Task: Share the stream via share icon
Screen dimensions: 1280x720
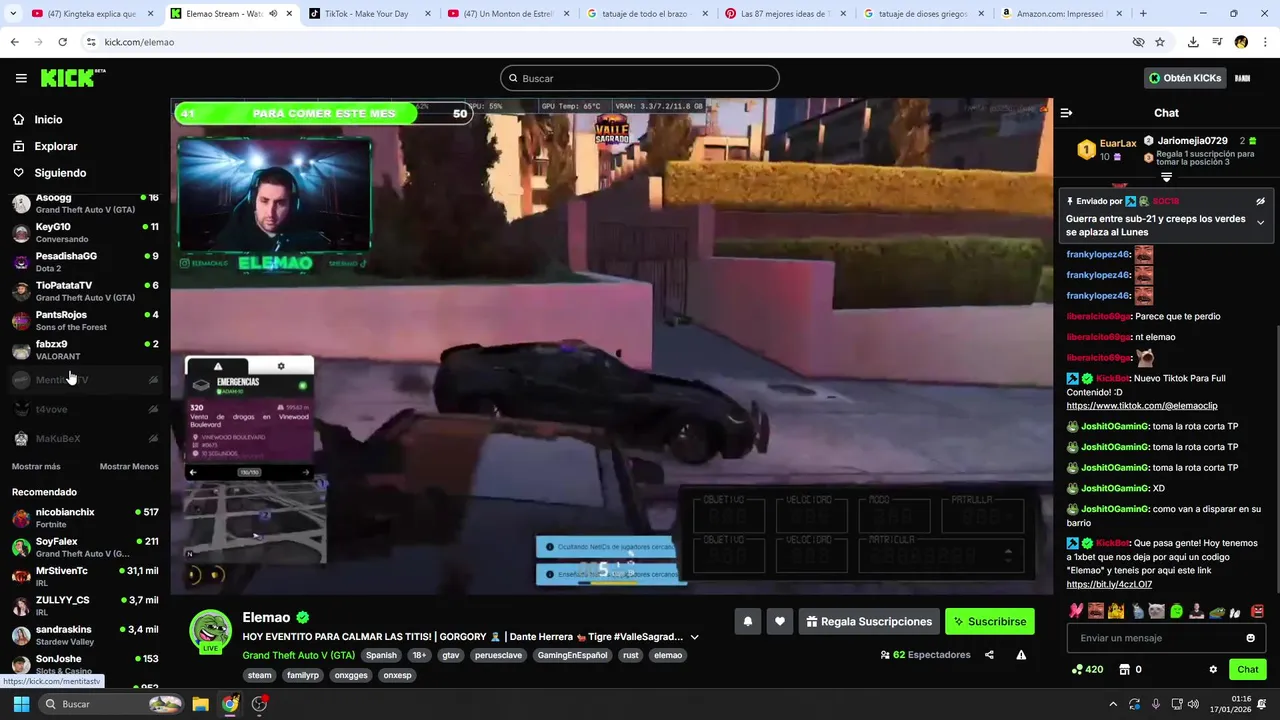Action: (x=989, y=655)
